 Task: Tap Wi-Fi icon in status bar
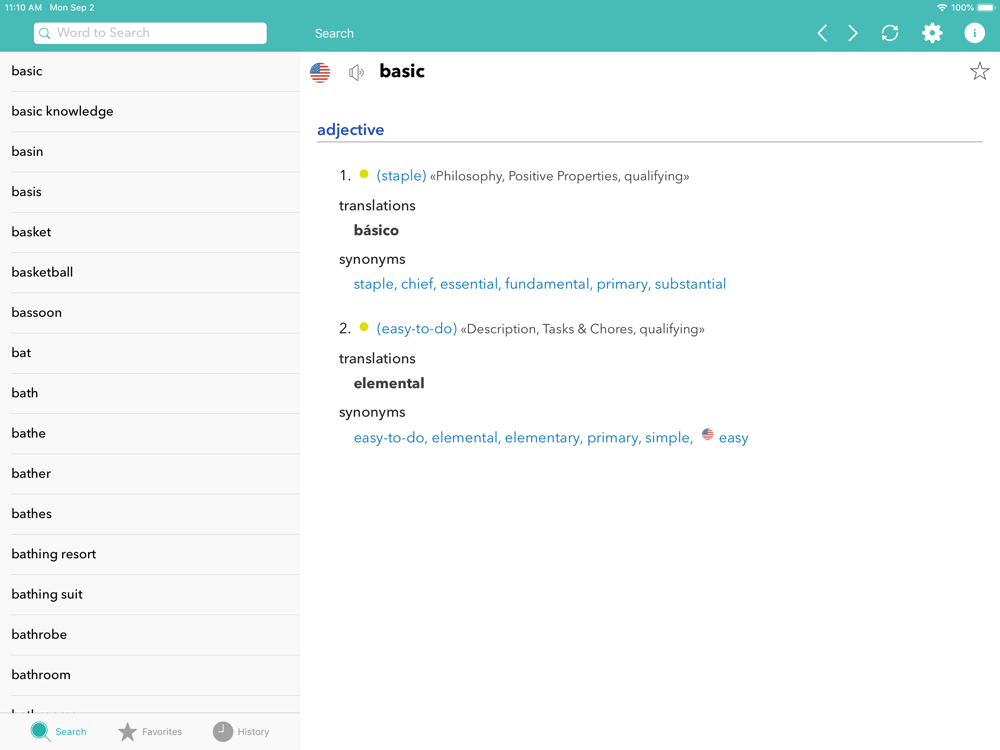click(942, 8)
